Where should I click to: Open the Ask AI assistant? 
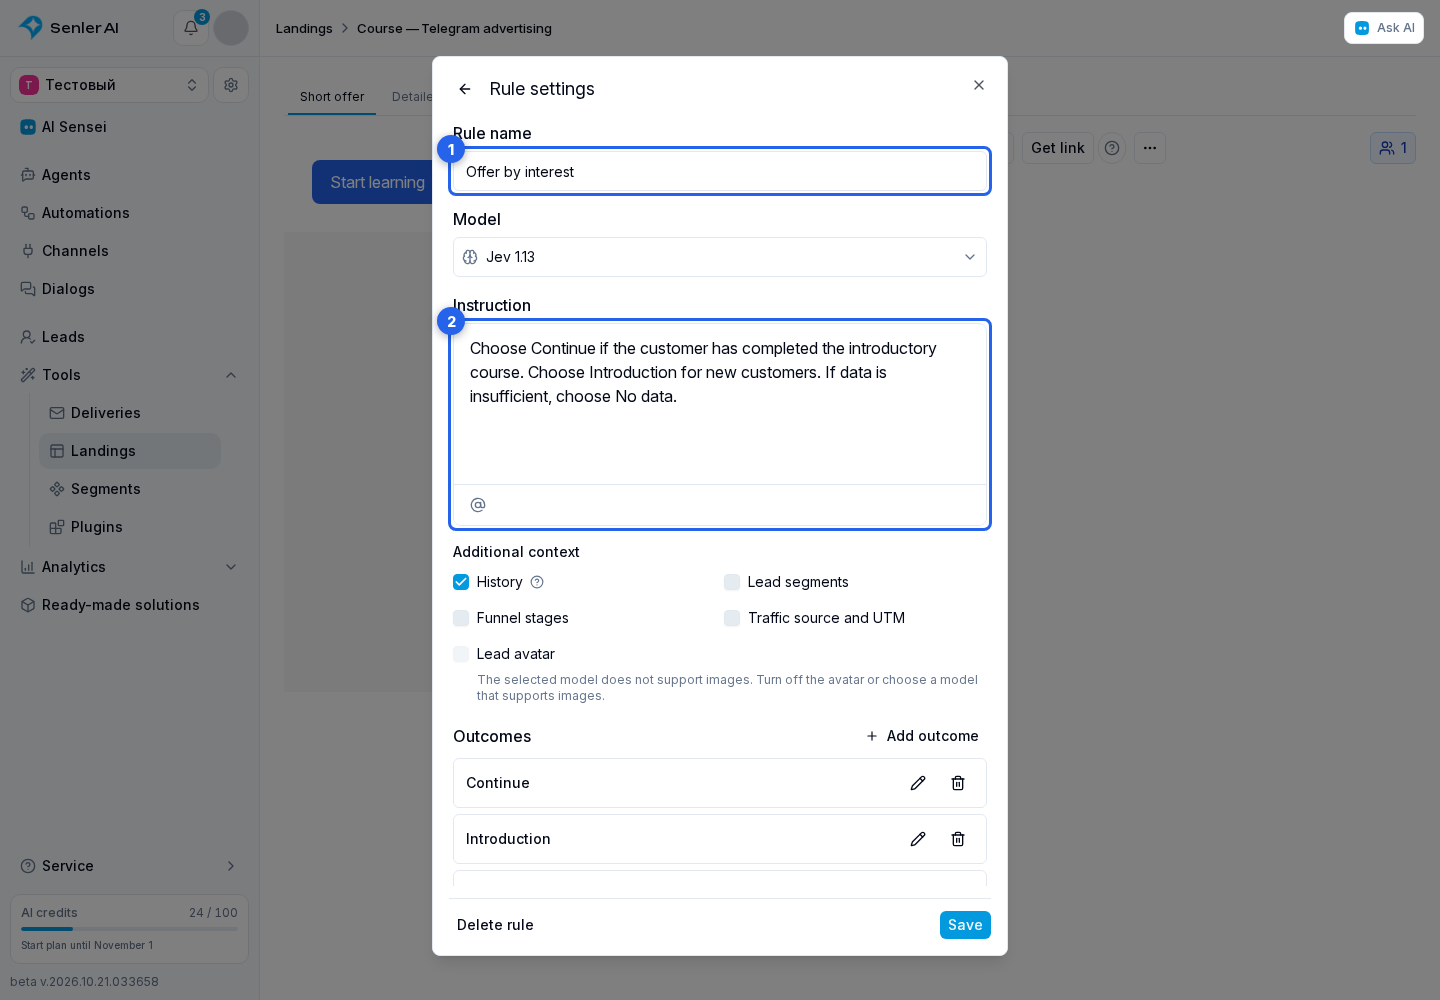pyautogui.click(x=1384, y=28)
